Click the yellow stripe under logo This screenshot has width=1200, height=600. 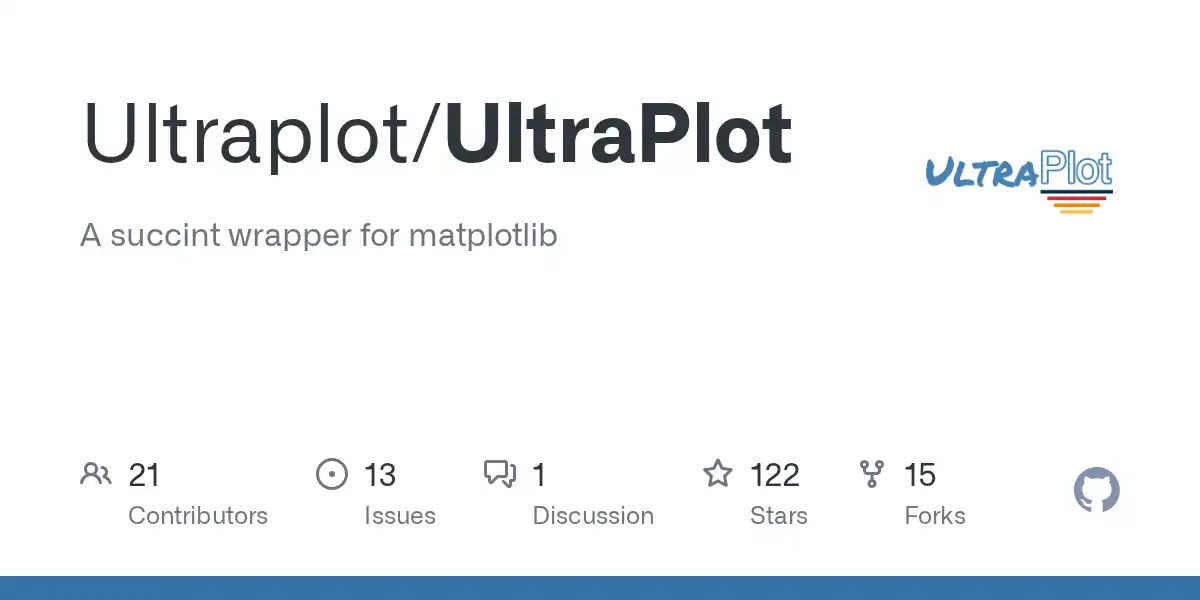(x=1075, y=211)
